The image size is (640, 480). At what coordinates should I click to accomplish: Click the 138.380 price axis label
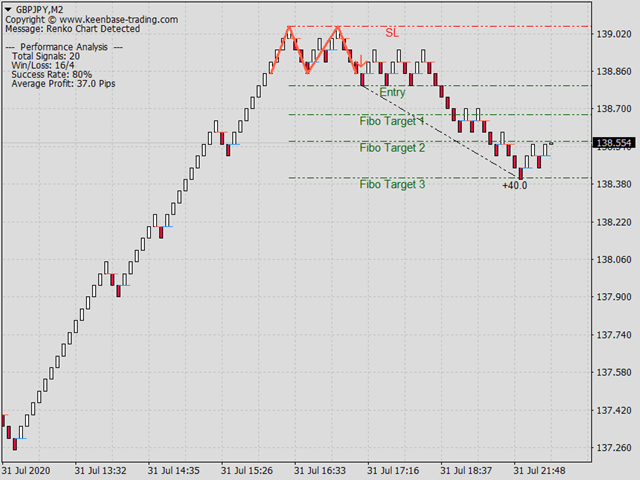(614, 184)
